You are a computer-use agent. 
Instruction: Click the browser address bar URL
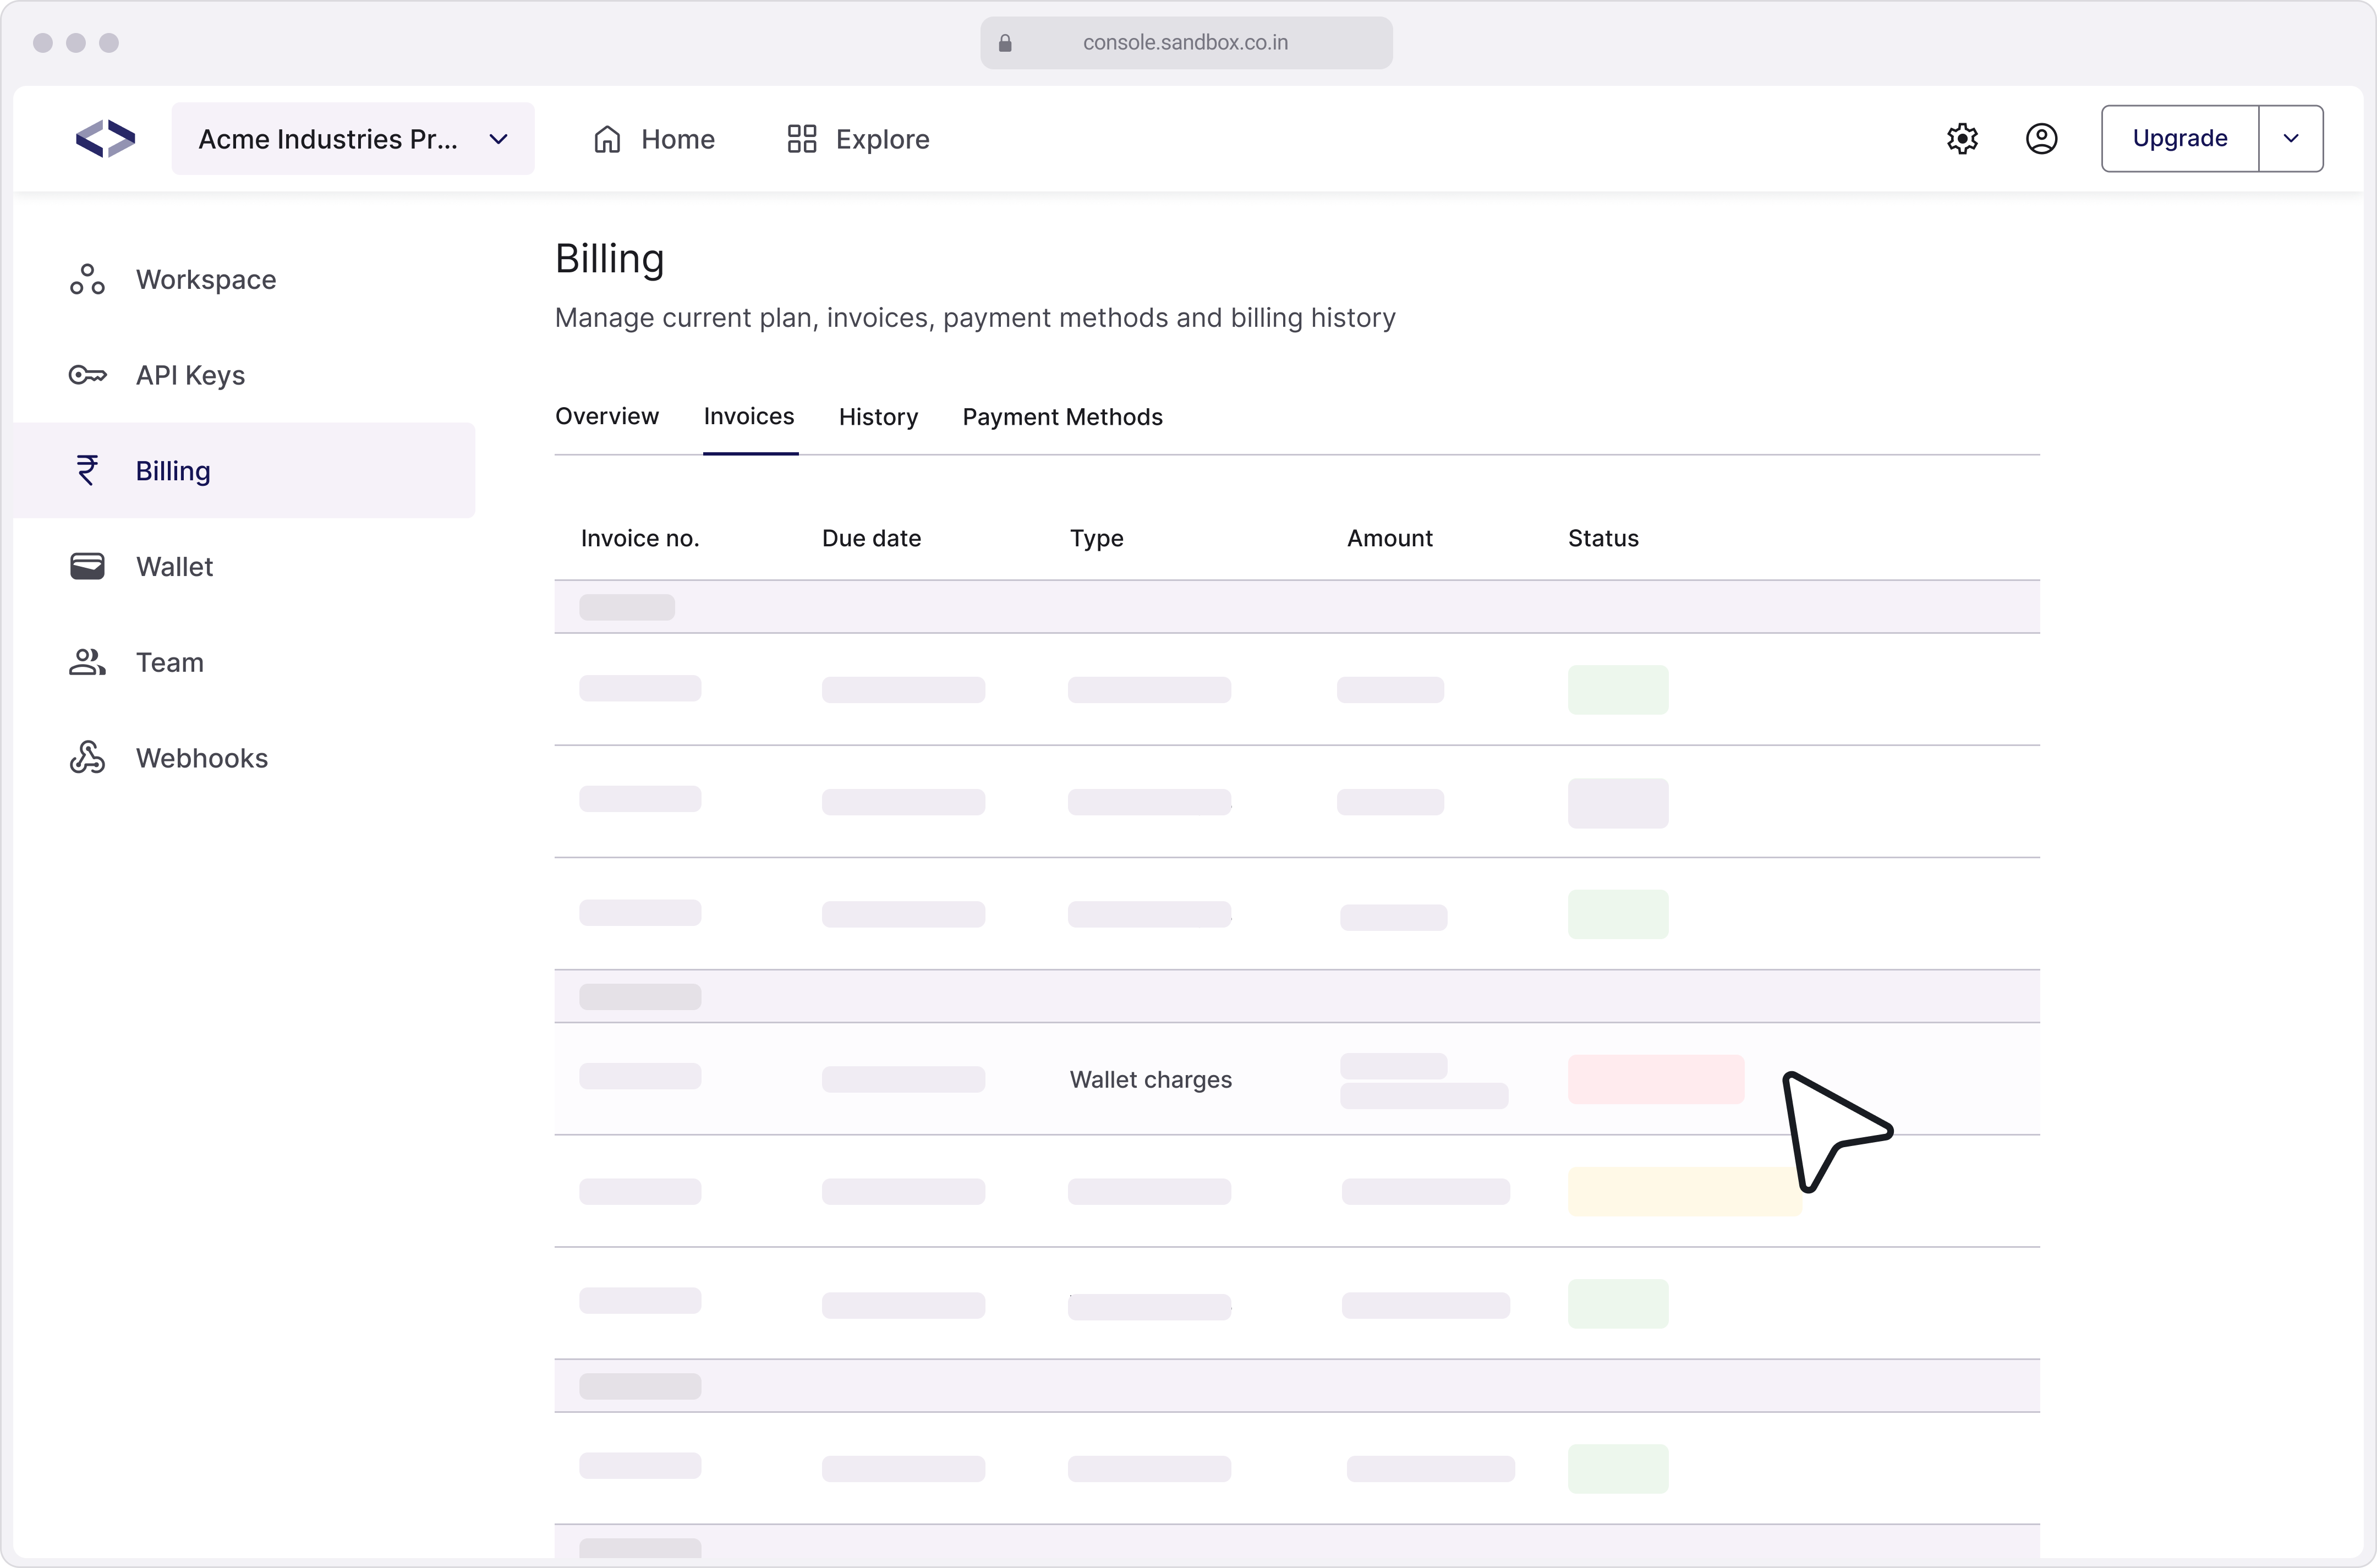pyautogui.click(x=1185, y=43)
